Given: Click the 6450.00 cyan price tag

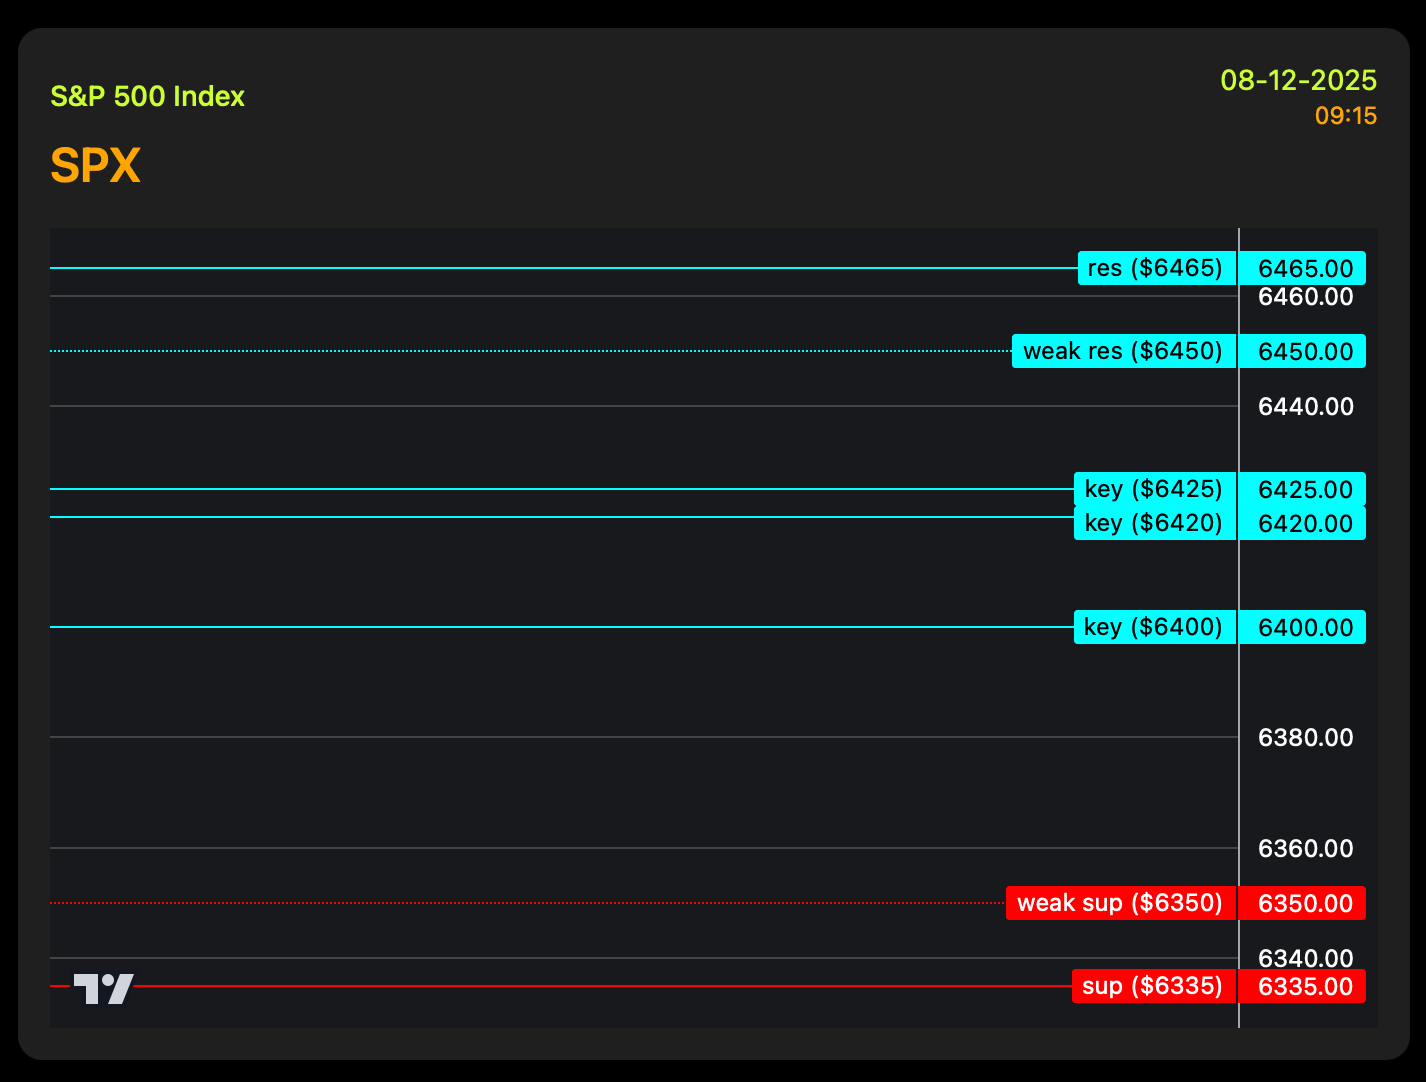Looking at the screenshot, I should tap(1303, 351).
